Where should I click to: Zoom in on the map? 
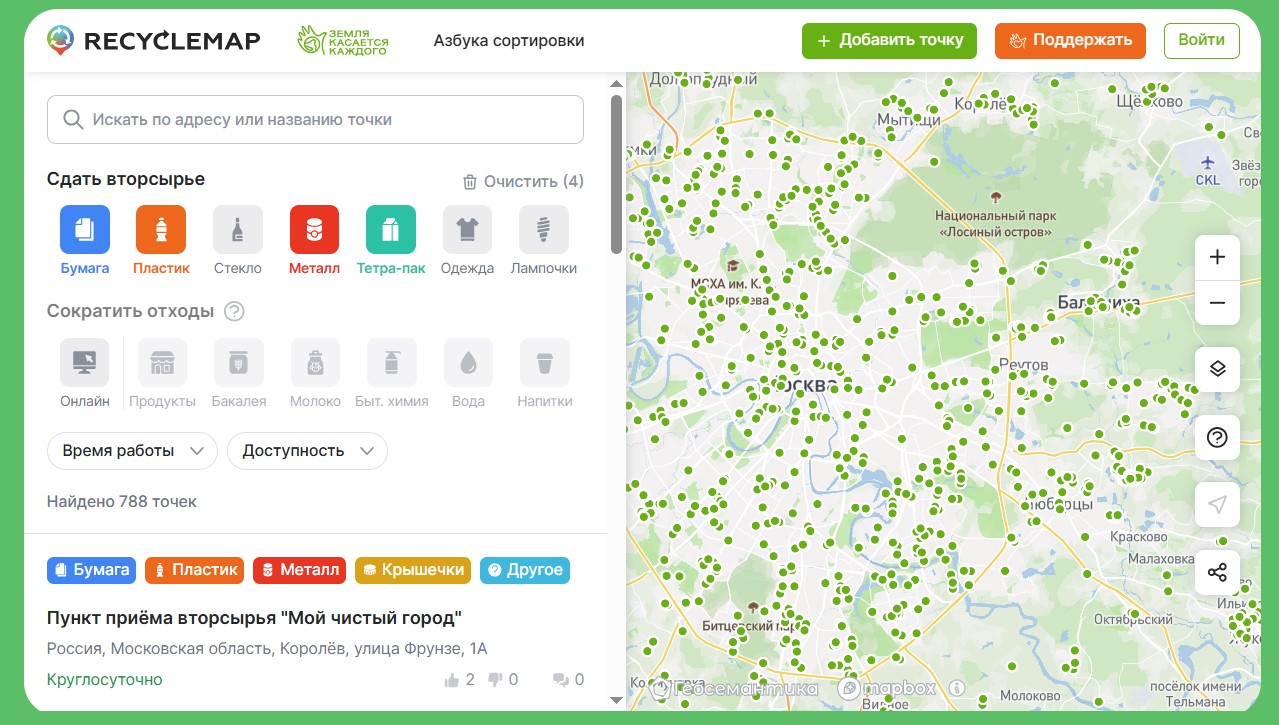[1217, 257]
